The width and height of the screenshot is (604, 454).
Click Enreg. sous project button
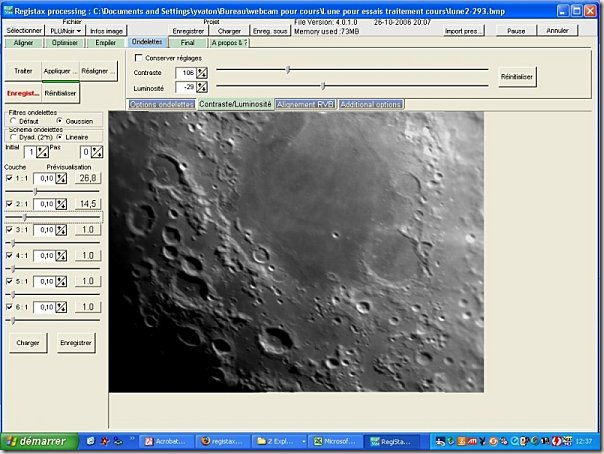pyautogui.click(x=270, y=31)
